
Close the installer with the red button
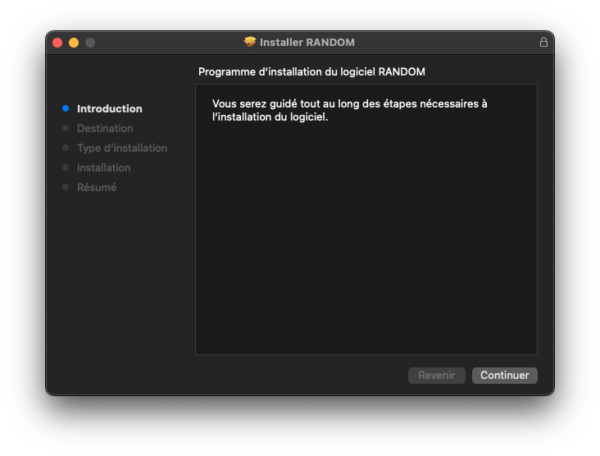click(57, 42)
